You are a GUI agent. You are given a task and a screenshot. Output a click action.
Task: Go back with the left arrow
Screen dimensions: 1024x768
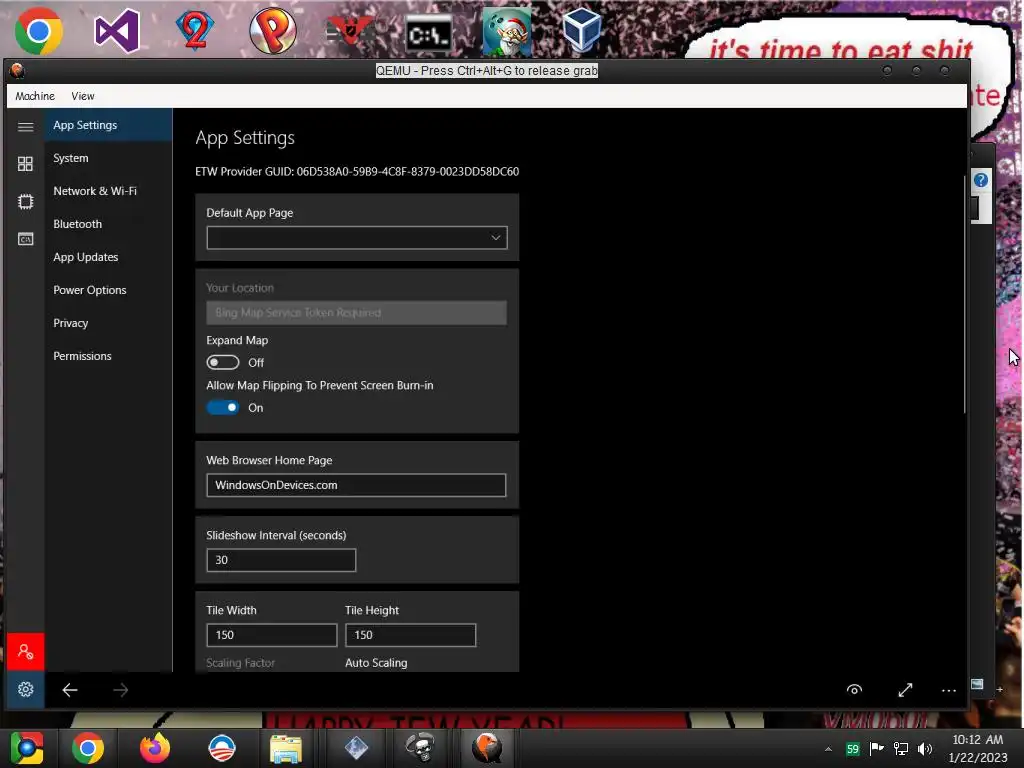[x=70, y=690]
